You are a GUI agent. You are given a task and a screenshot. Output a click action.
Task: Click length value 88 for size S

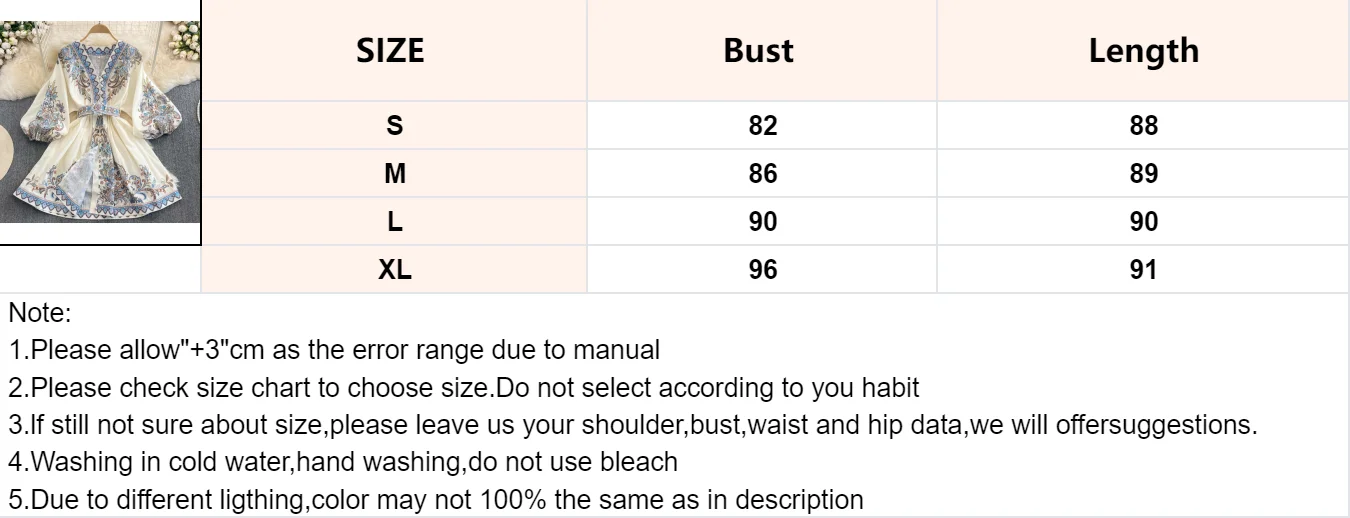[1143, 126]
